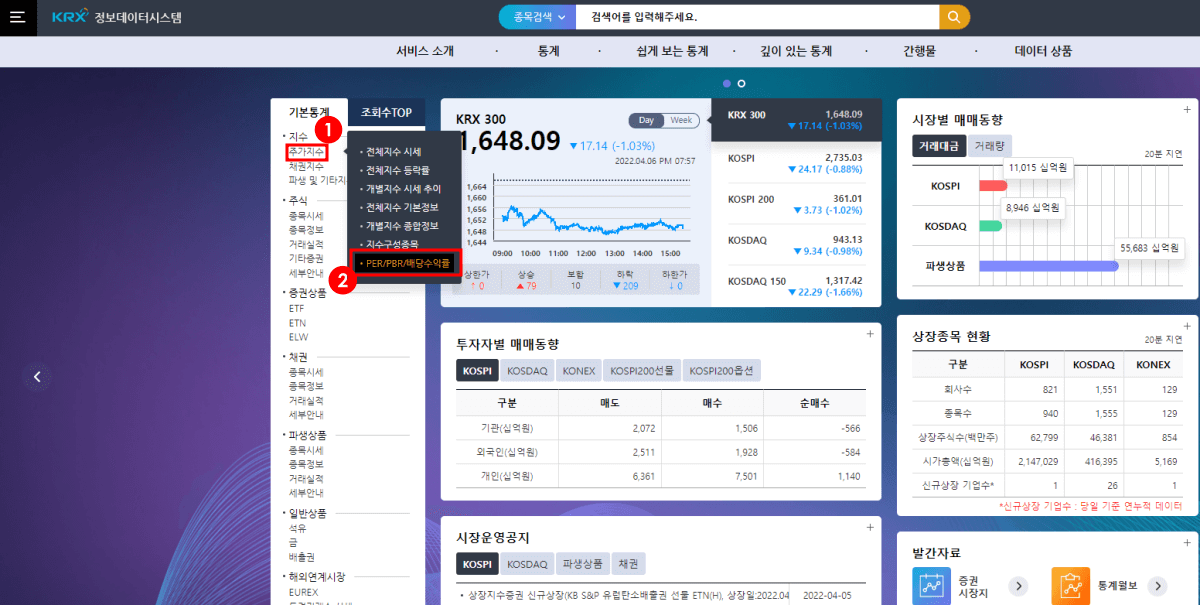Click the arrow next to 증권시장지
This screenshot has height=605, width=1200.
pyautogui.click(x=1018, y=586)
